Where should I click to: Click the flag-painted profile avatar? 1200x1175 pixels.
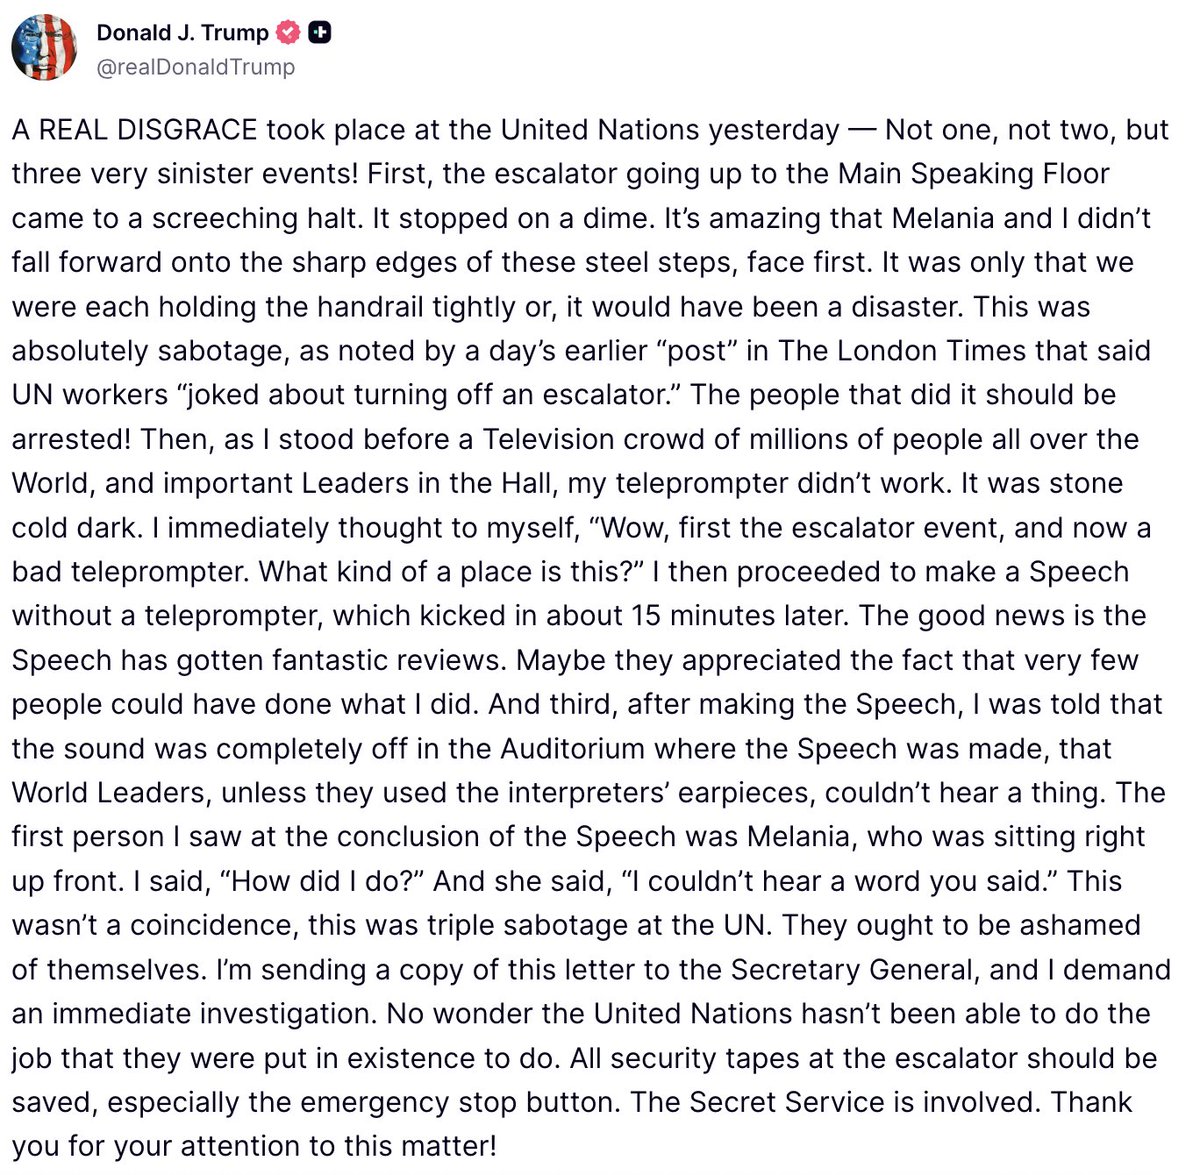[x=43, y=48]
